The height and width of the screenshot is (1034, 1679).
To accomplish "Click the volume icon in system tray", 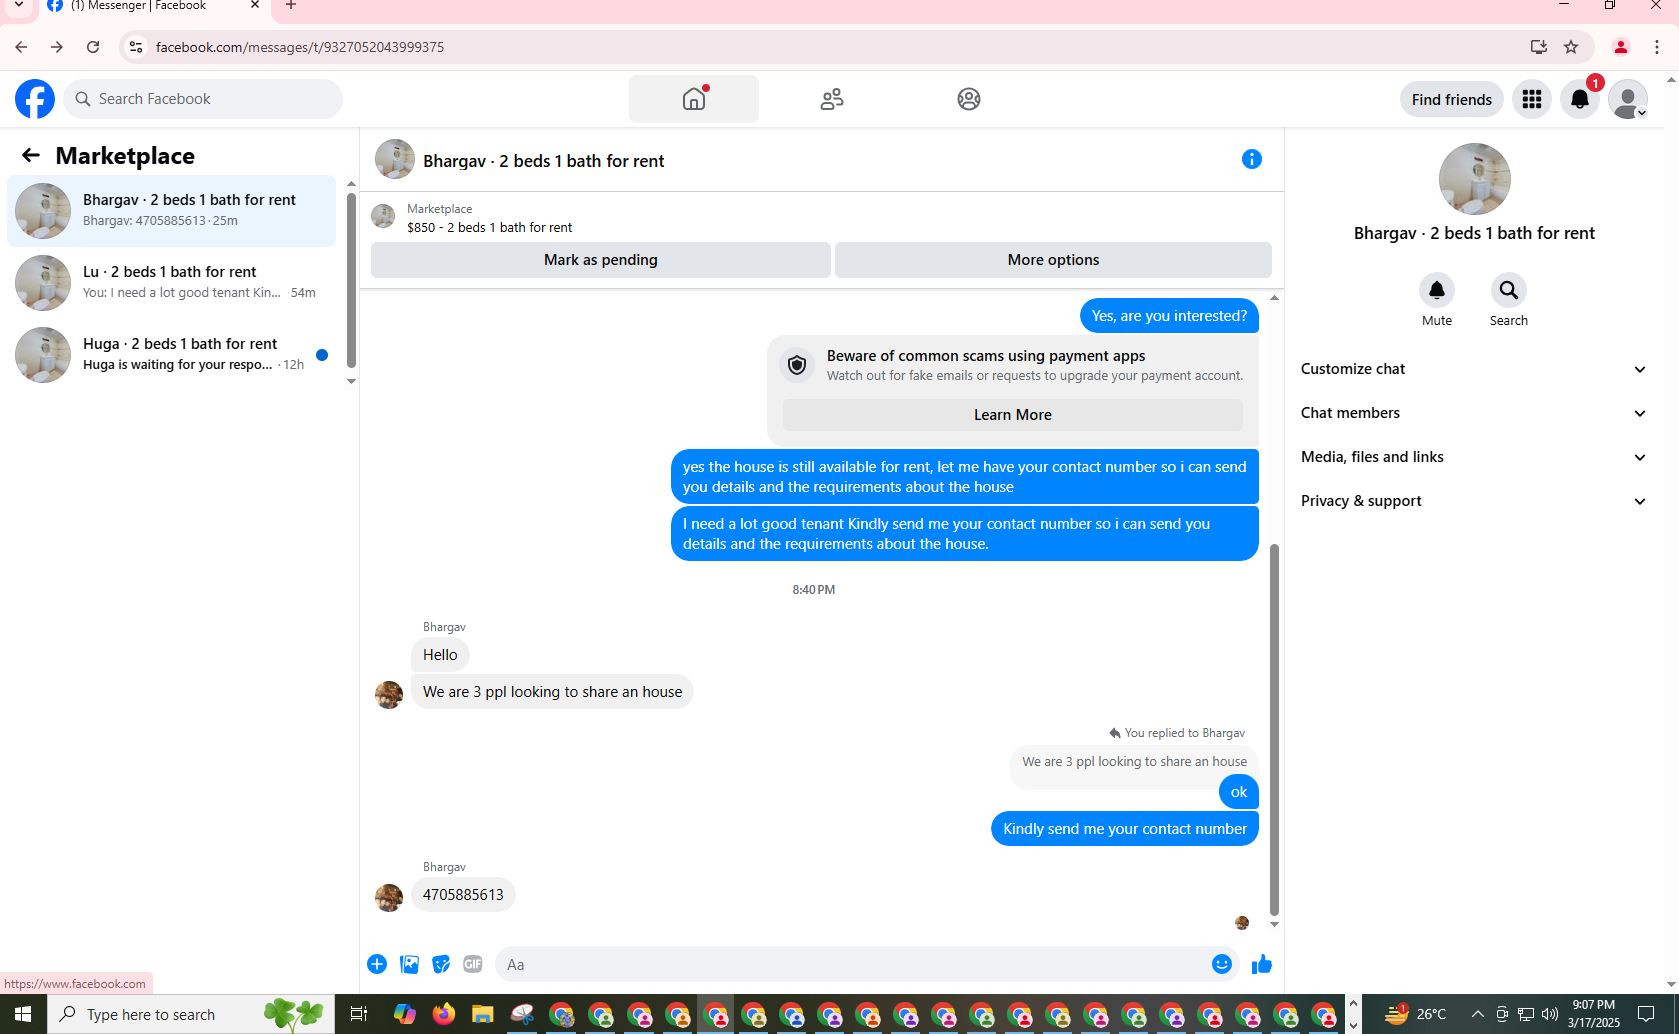I will pos(1550,1014).
